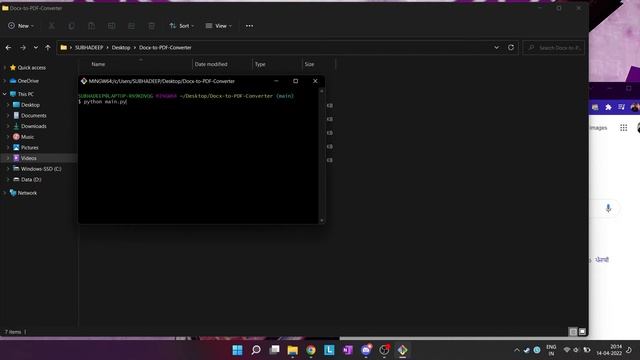
Task: Select Downloads under This PC
Action: (x=33, y=126)
